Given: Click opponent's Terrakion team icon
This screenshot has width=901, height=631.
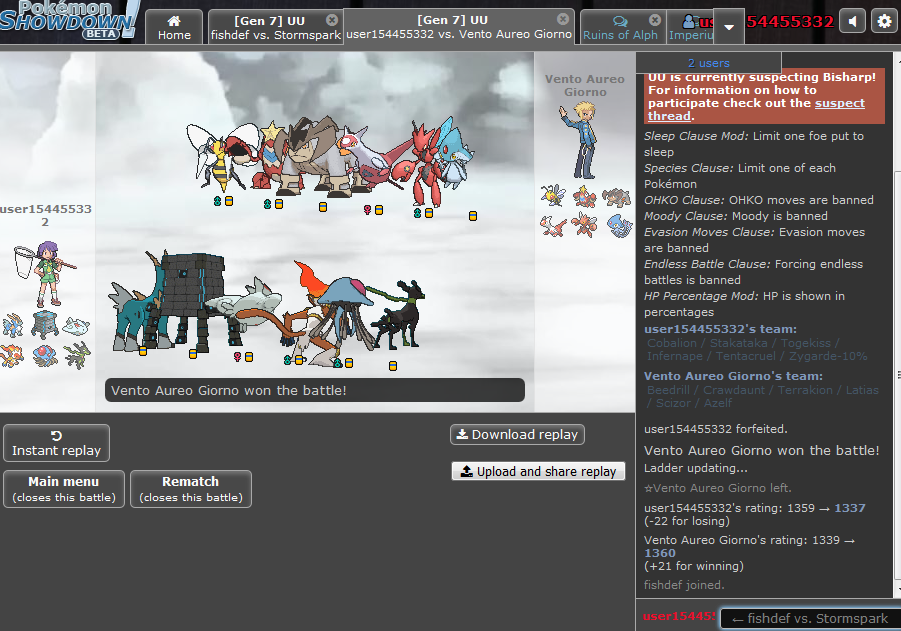Looking at the screenshot, I should [617, 197].
